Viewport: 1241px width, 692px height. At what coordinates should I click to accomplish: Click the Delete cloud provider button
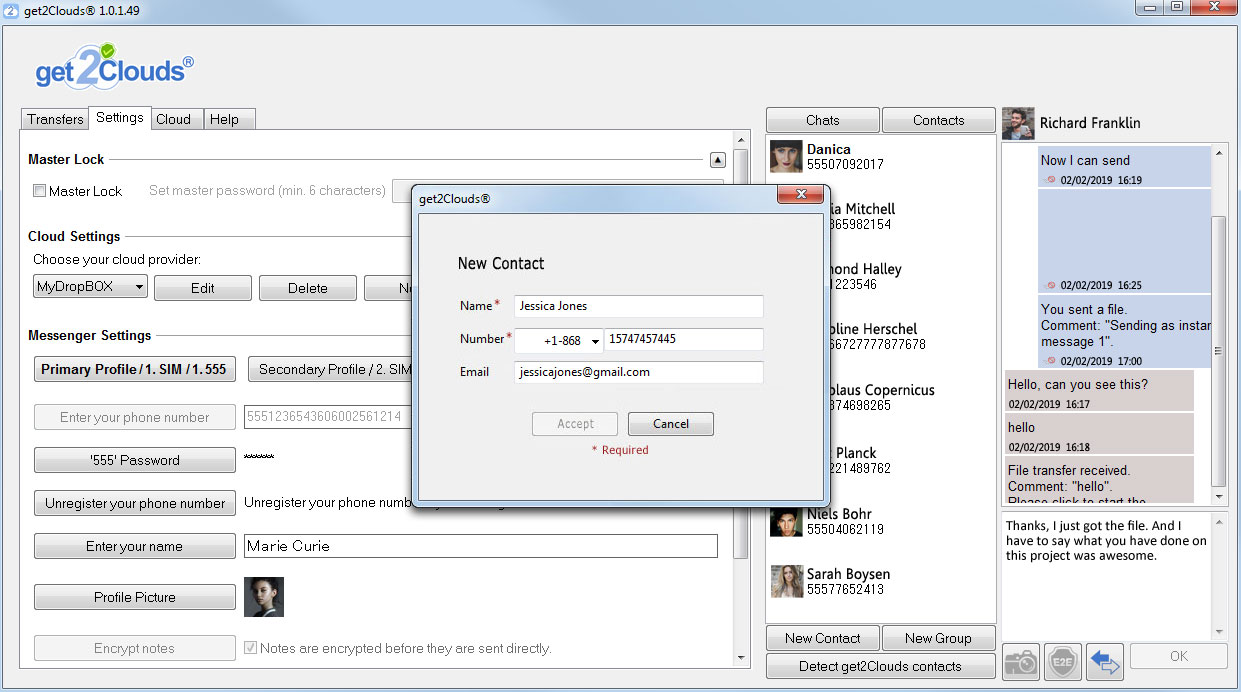click(x=308, y=288)
